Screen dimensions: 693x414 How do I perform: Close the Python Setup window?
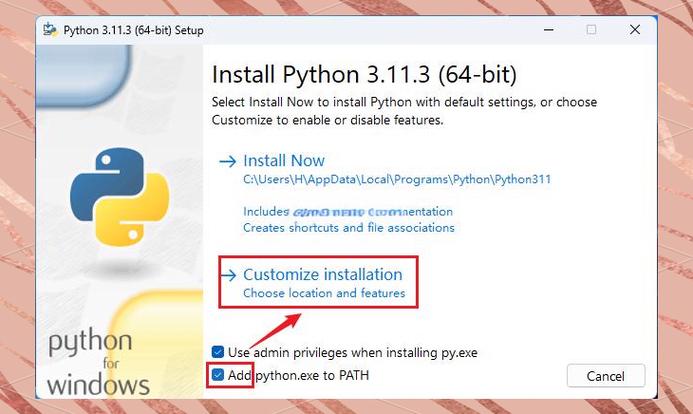point(635,30)
